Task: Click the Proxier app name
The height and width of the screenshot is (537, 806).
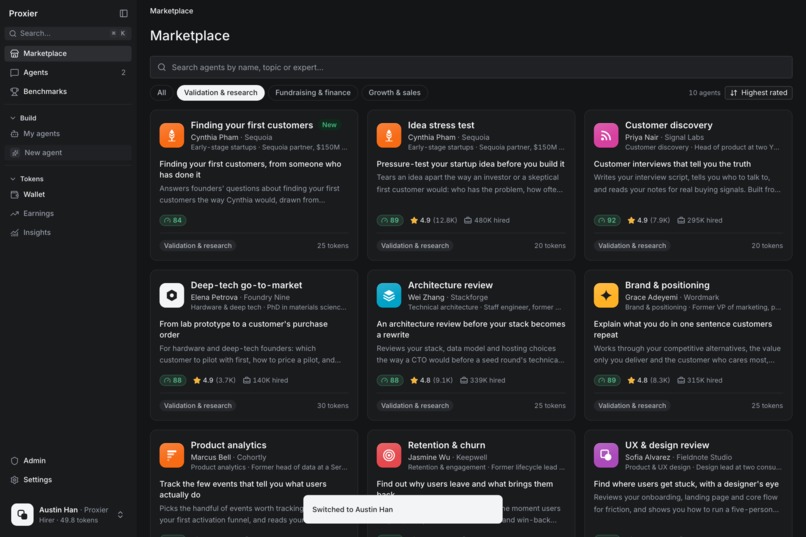Action: (x=23, y=13)
